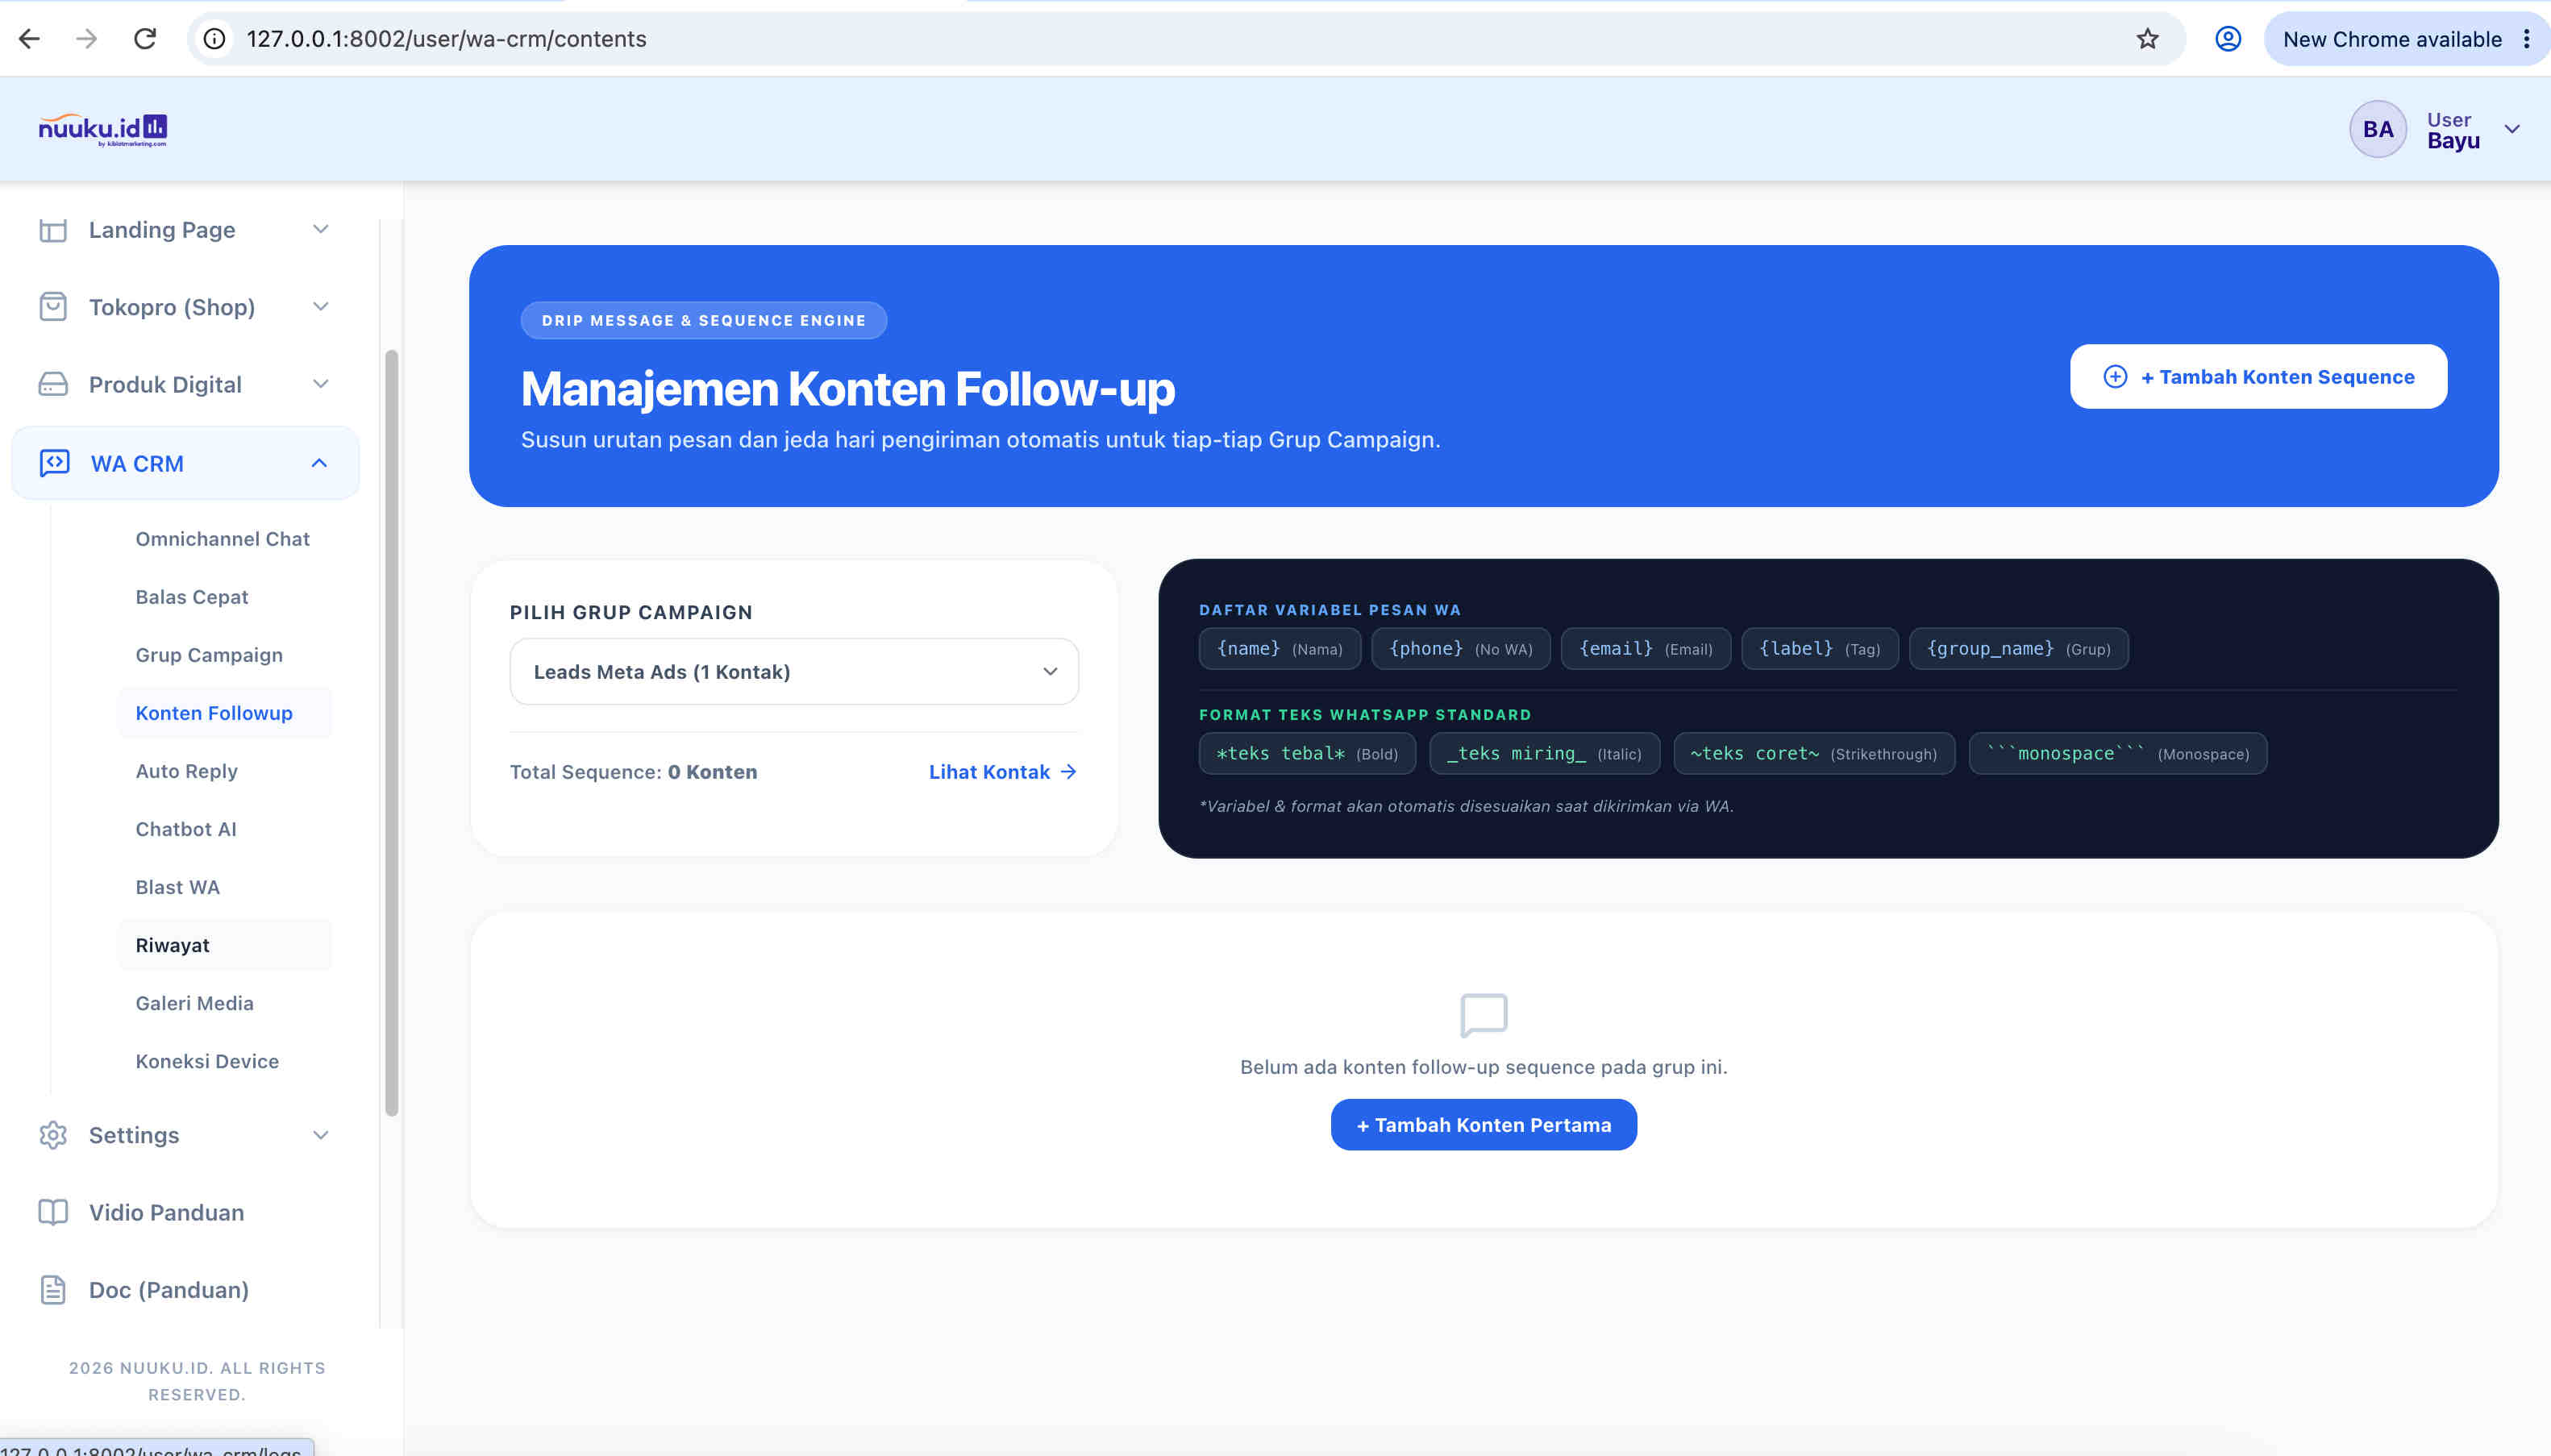Click the sidebar vertical scrollbar
The height and width of the screenshot is (1456, 2551).
[391, 733]
